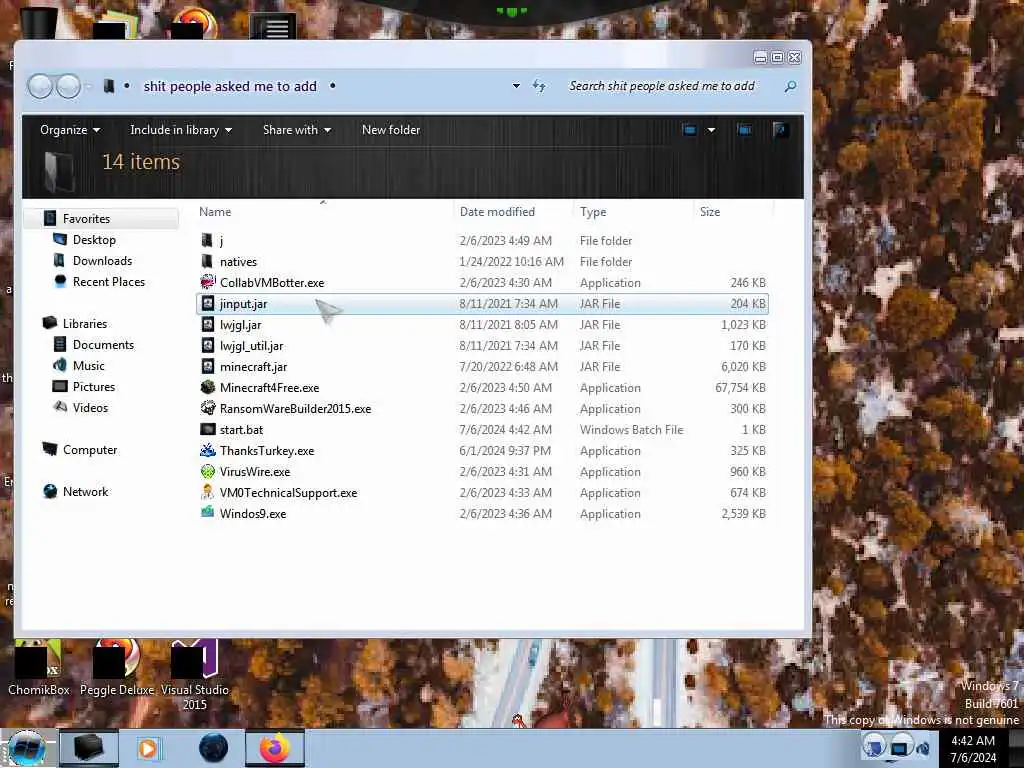Open Downloads in the navigation pane
This screenshot has height=768, width=1024.
pyautogui.click(x=103, y=261)
